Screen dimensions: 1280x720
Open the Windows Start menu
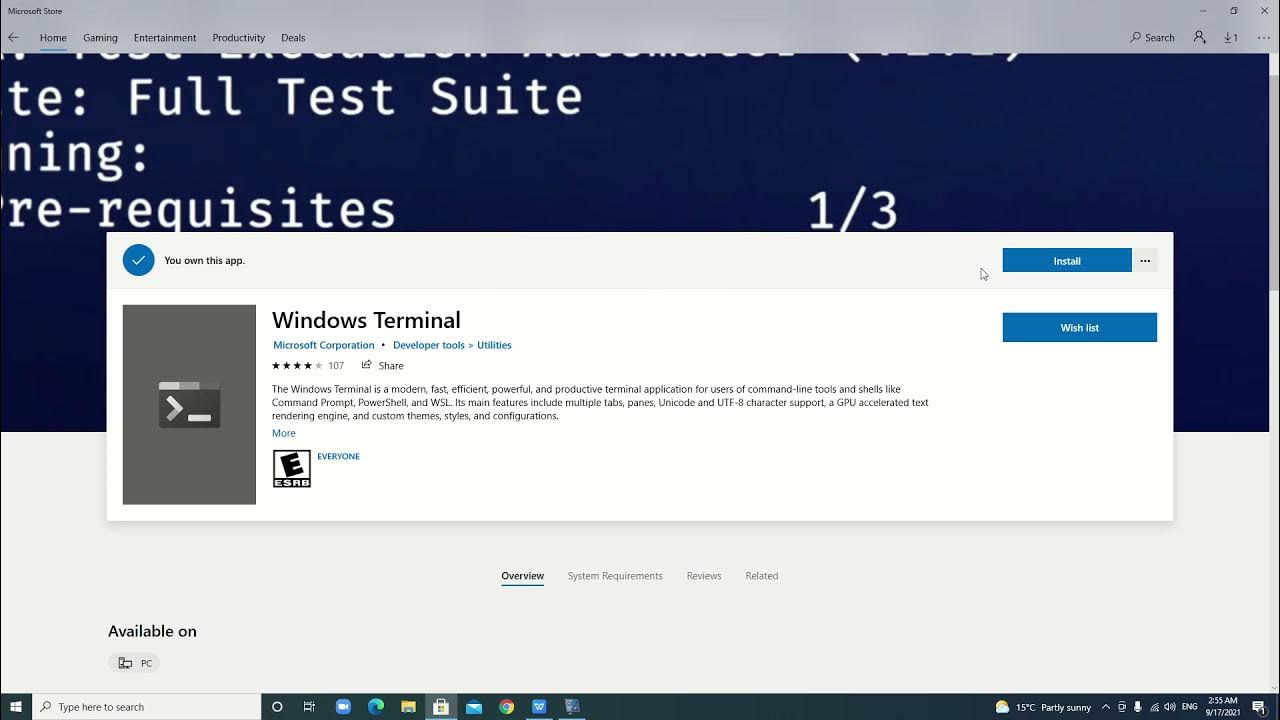pyautogui.click(x=16, y=707)
